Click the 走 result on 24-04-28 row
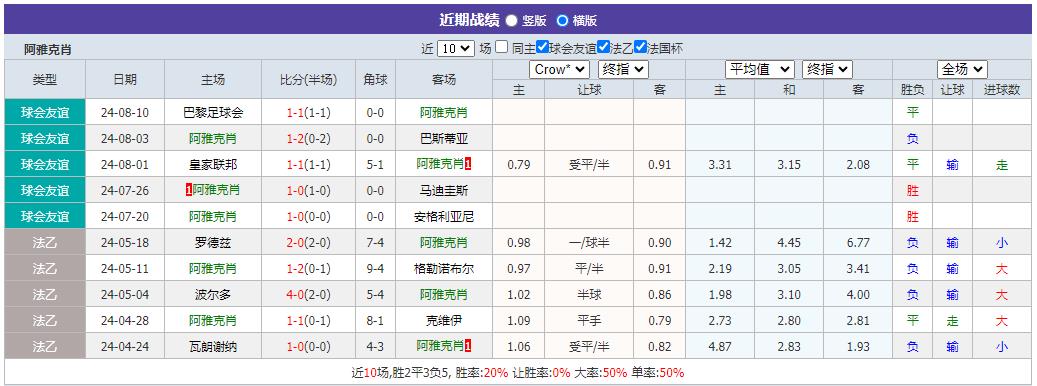Image resolution: width=1037 pixels, height=386 pixels. pyautogui.click(x=952, y=321)
